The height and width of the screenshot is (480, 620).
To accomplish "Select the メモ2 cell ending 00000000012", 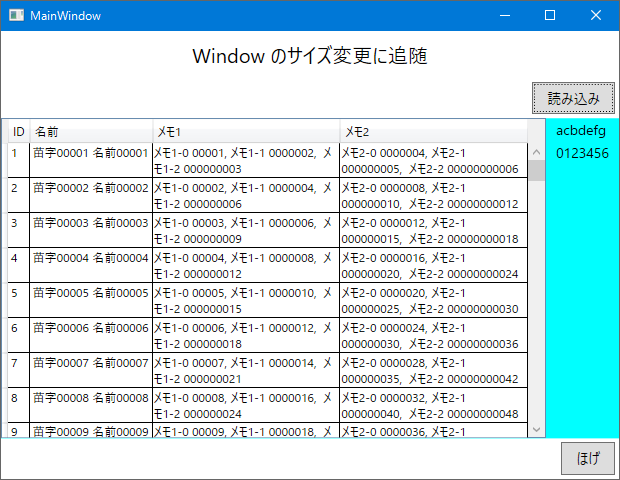I will (x=433, y=195).
